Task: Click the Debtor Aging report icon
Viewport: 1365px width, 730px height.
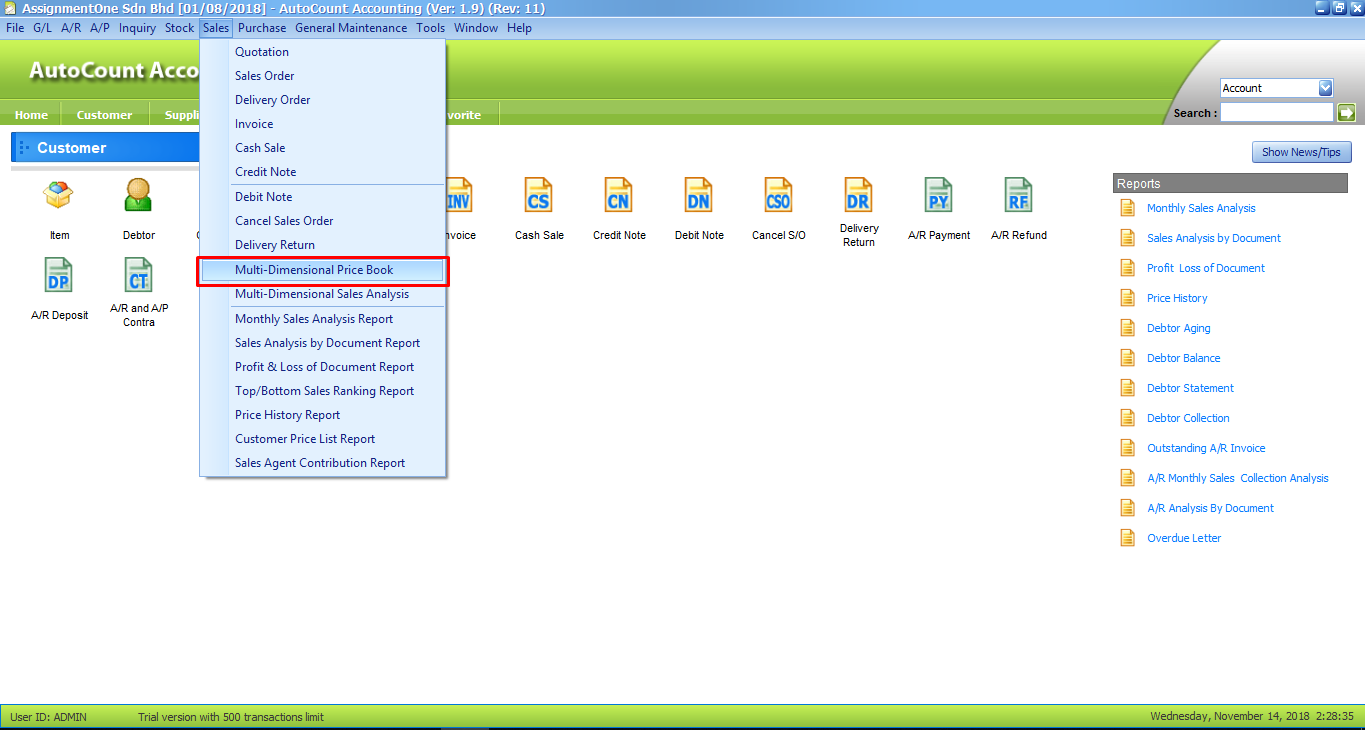Action: [1128, 328]
